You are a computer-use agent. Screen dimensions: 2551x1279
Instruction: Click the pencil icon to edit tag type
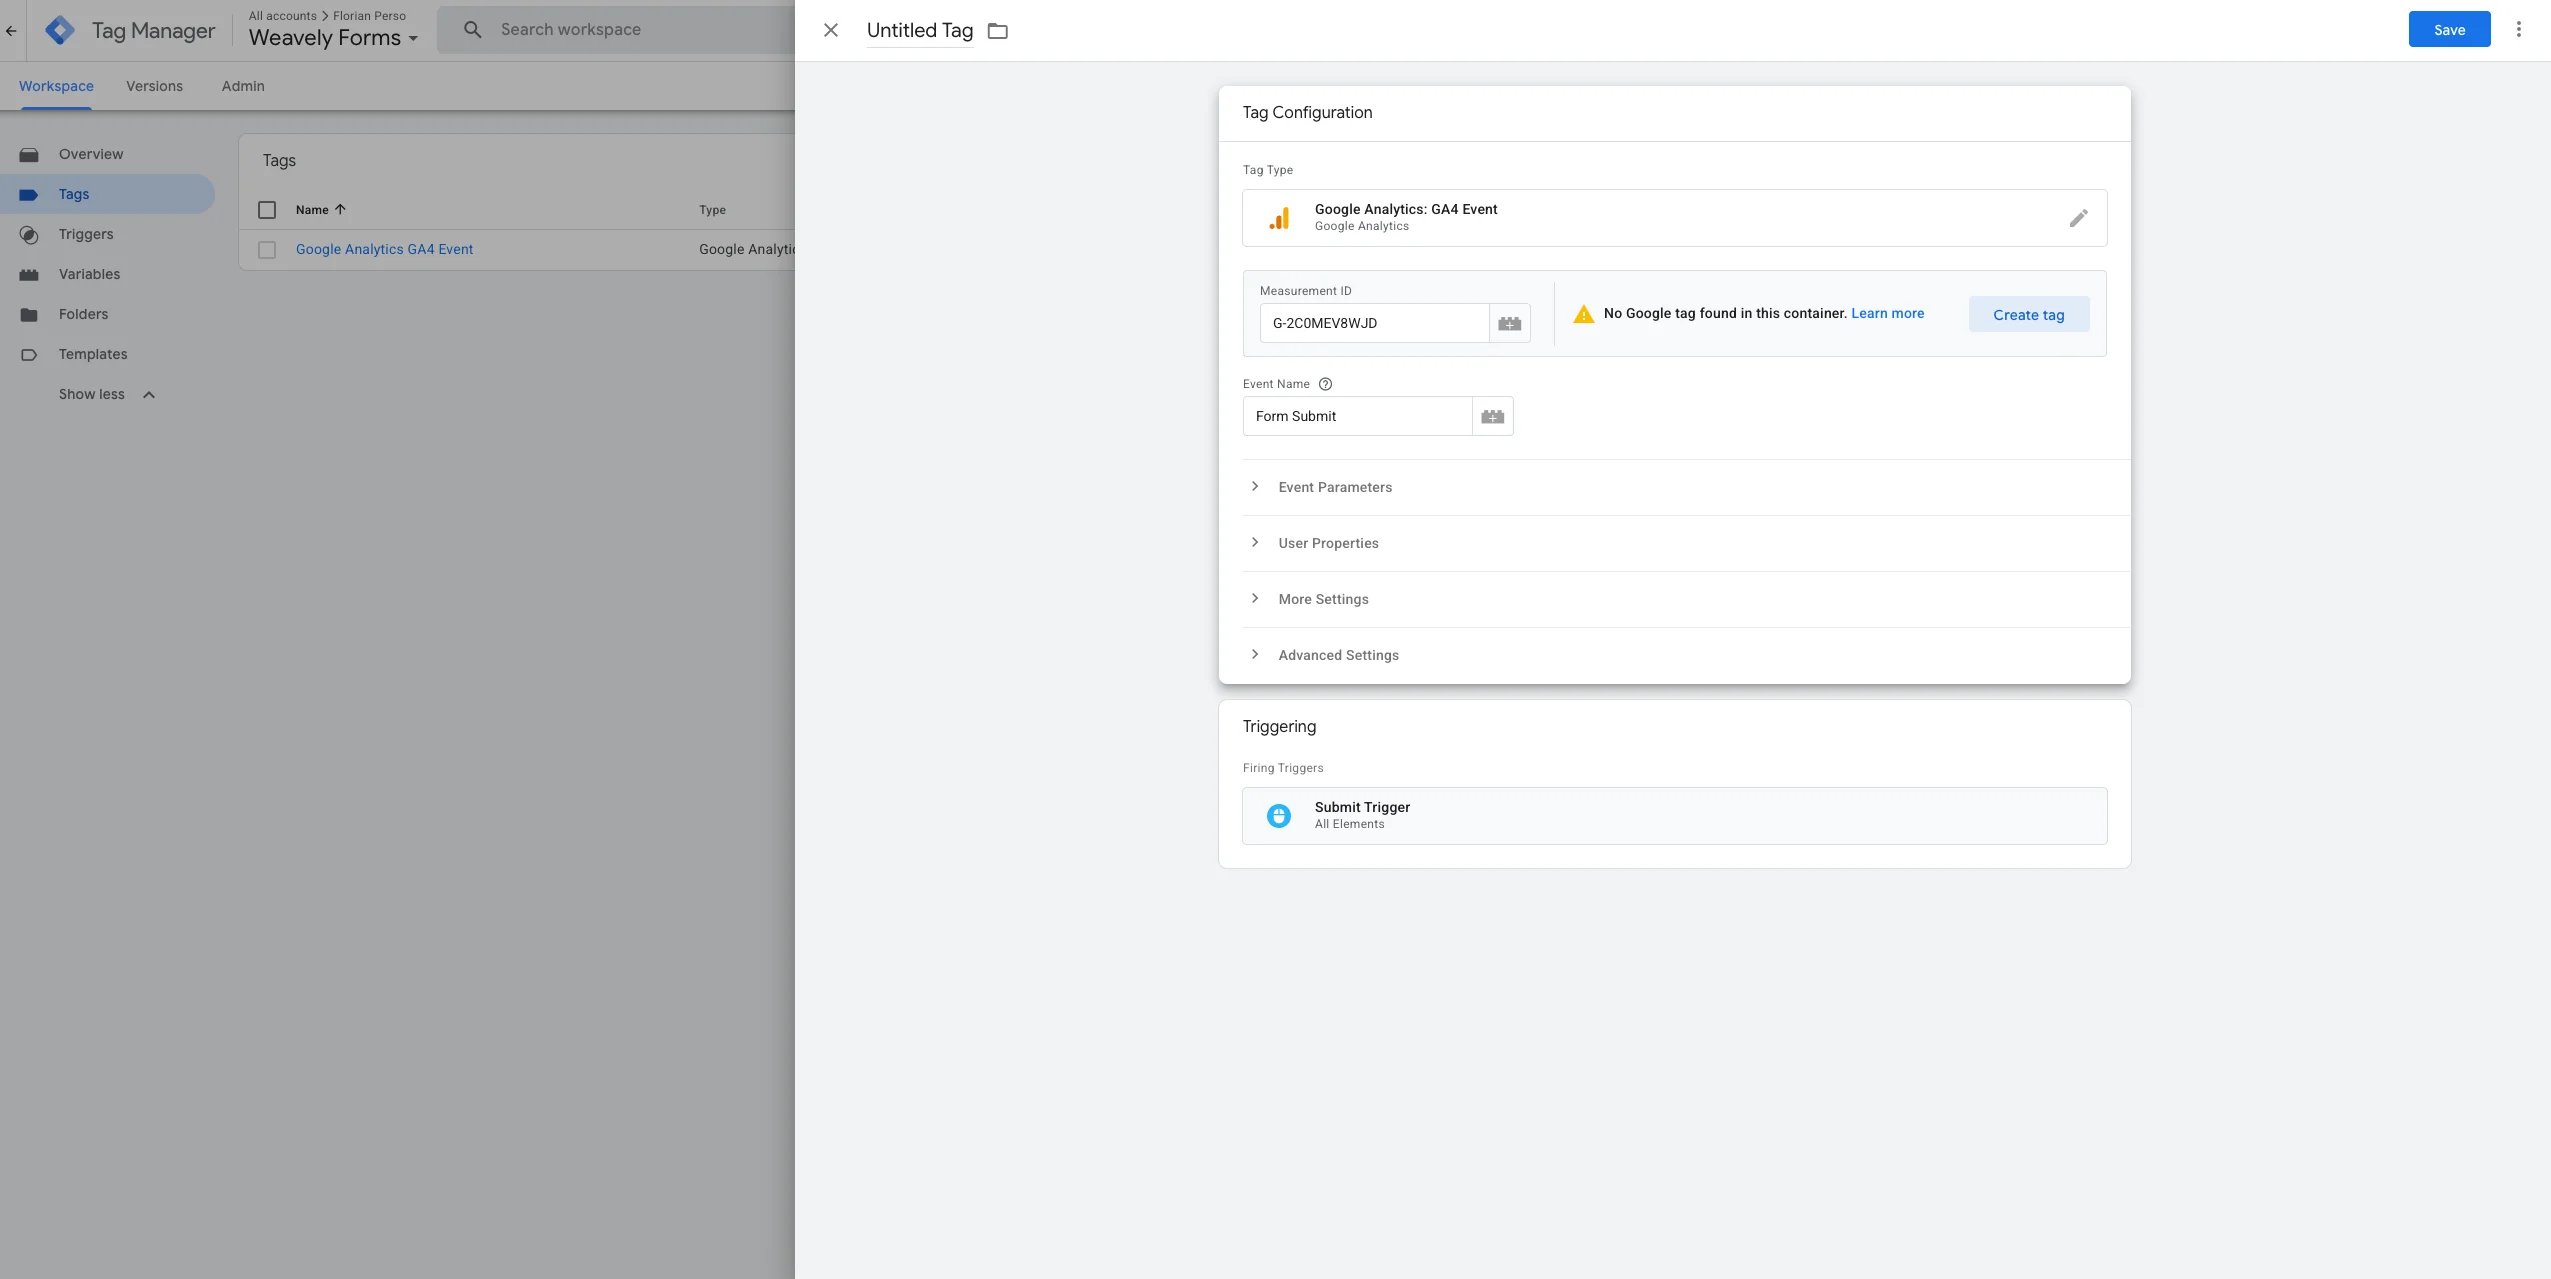click(2078, 218)
